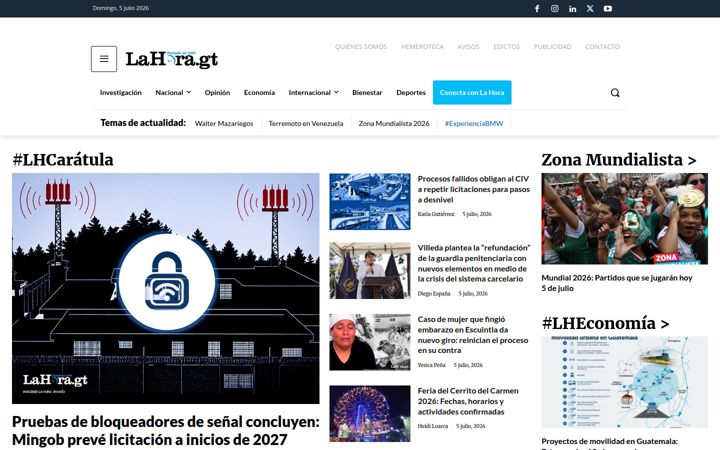Open the hamburger menu button
Viewport: 720px width, 450px height.
(104, 59)
